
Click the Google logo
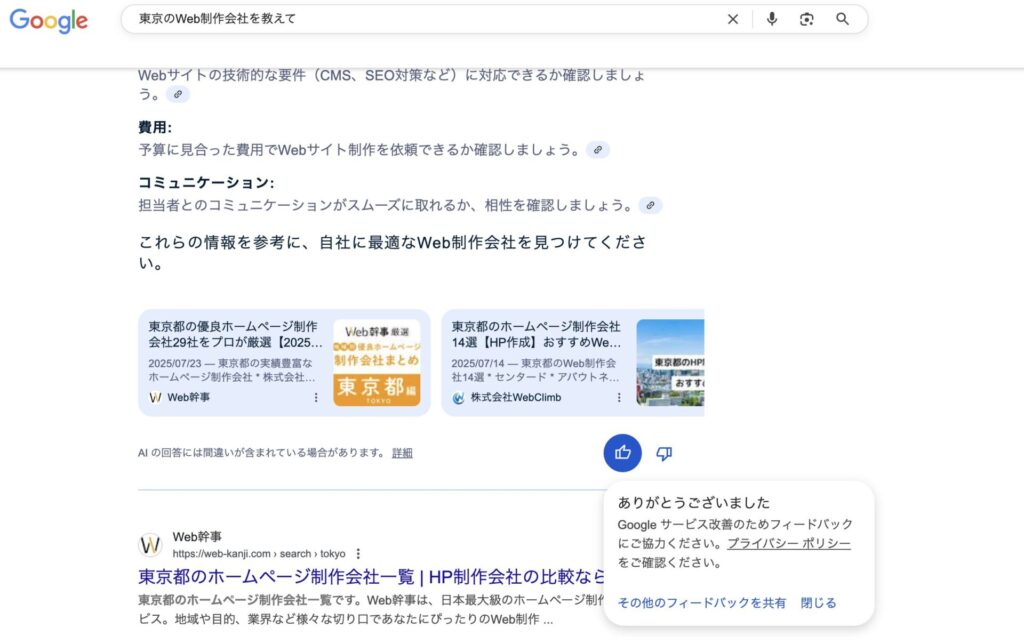(48, 19)
